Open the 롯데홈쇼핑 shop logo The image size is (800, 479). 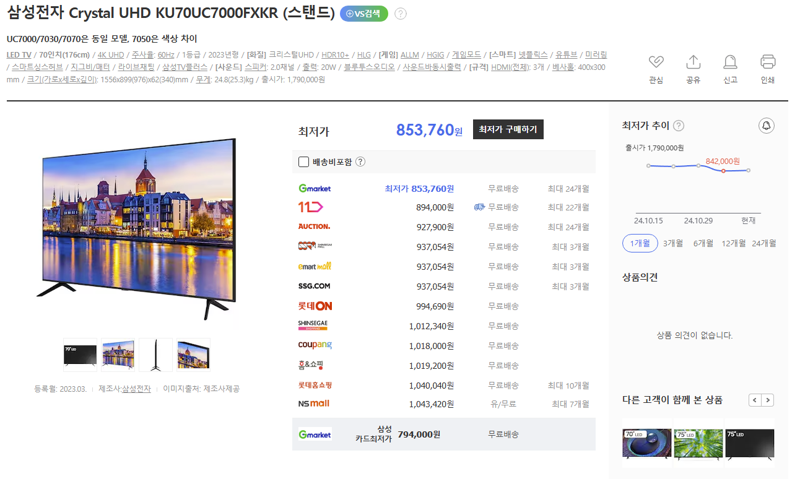pos(315,385)
